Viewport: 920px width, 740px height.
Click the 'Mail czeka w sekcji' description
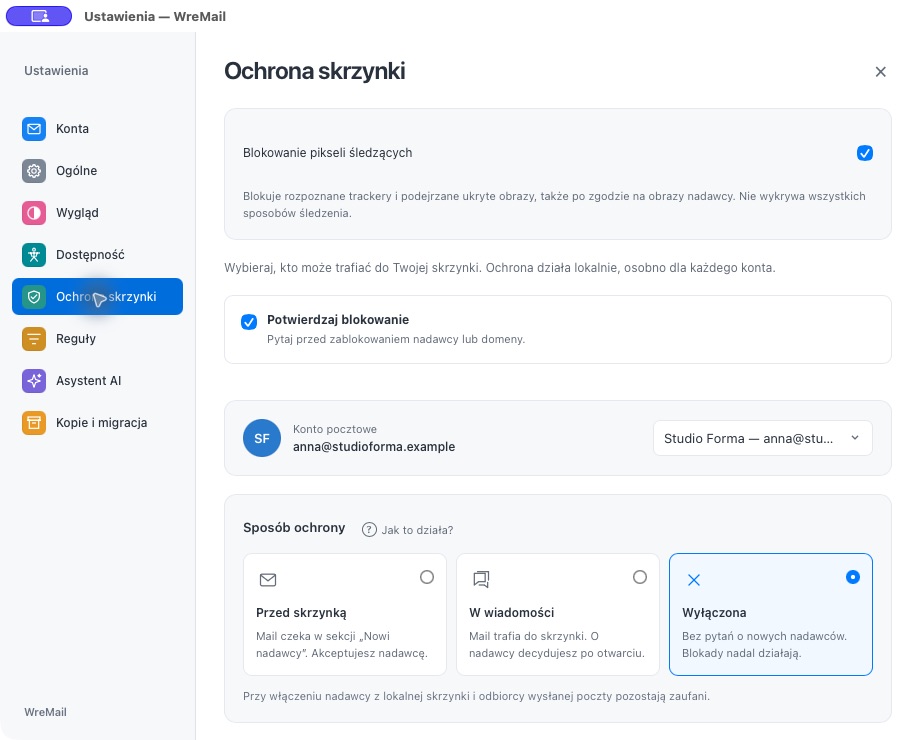pyautogui.click(x=342, y=644)
